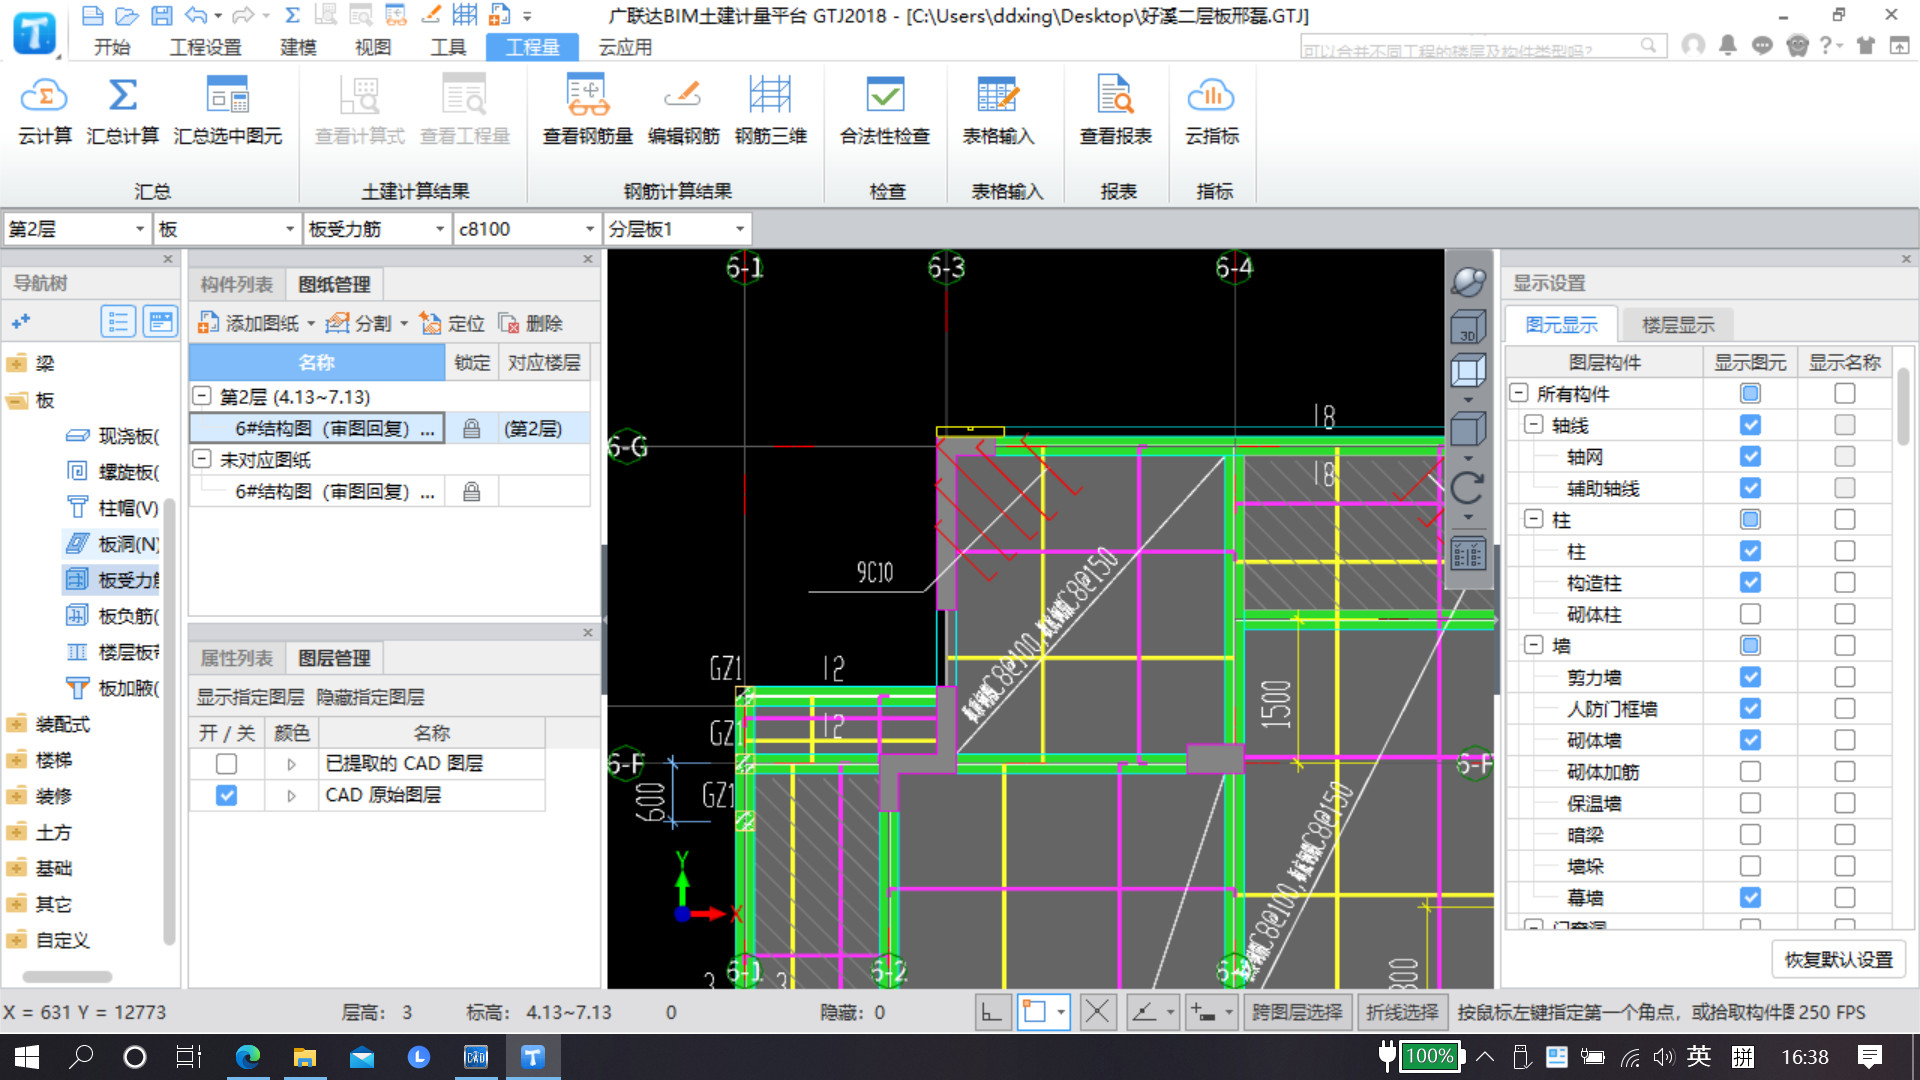This screenshot has width=1920, height=1080.
Task: Switch to the 属性列表 tab
Action: click(237, 658)
